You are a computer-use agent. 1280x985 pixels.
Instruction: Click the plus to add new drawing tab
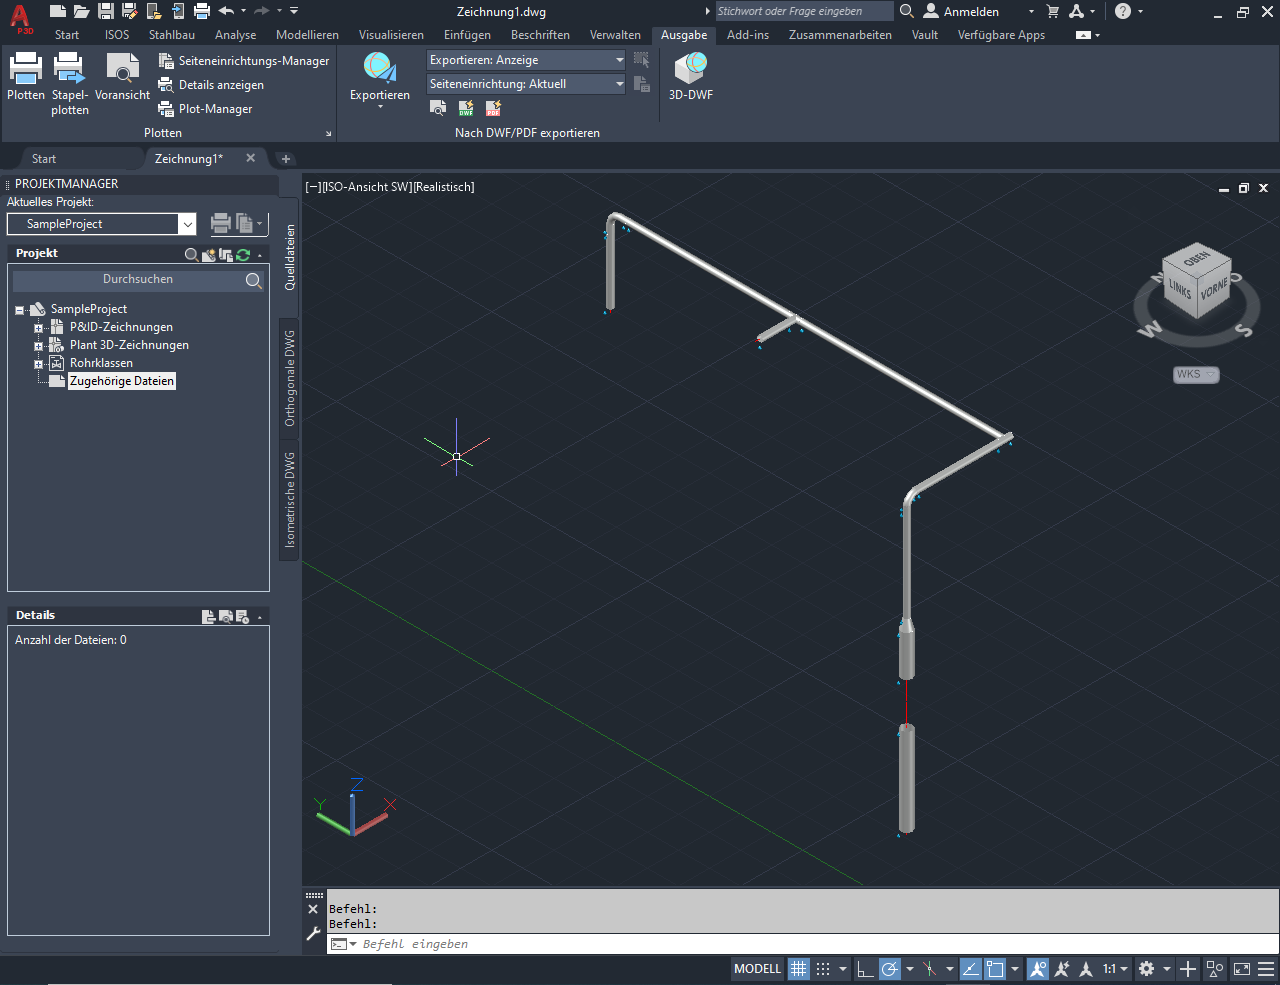pyautogui.click(x=285, y=159)
